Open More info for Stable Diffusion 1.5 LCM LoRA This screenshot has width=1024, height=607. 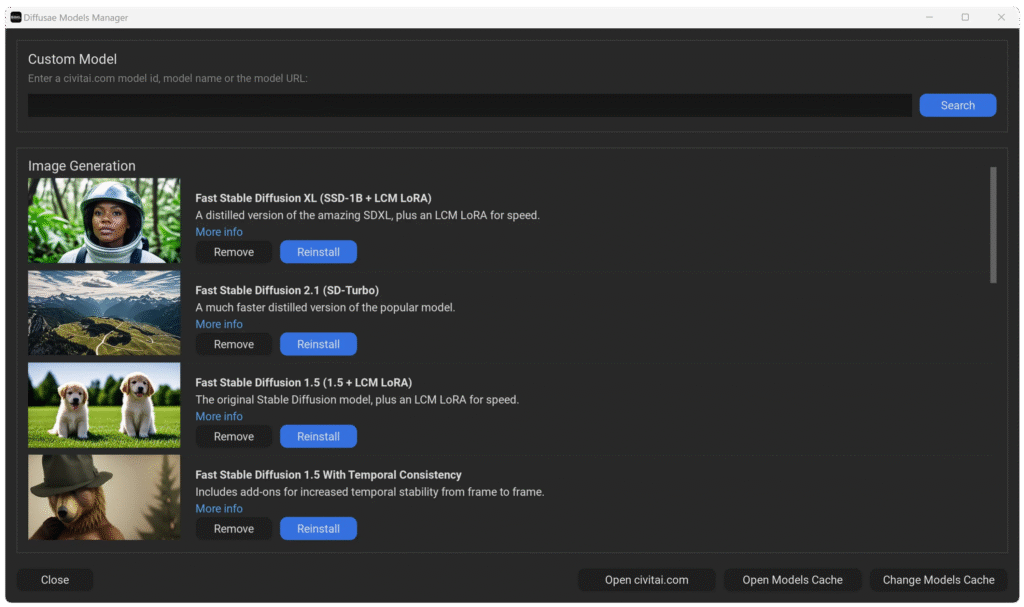pyautogui.click(x=219, y=416)
